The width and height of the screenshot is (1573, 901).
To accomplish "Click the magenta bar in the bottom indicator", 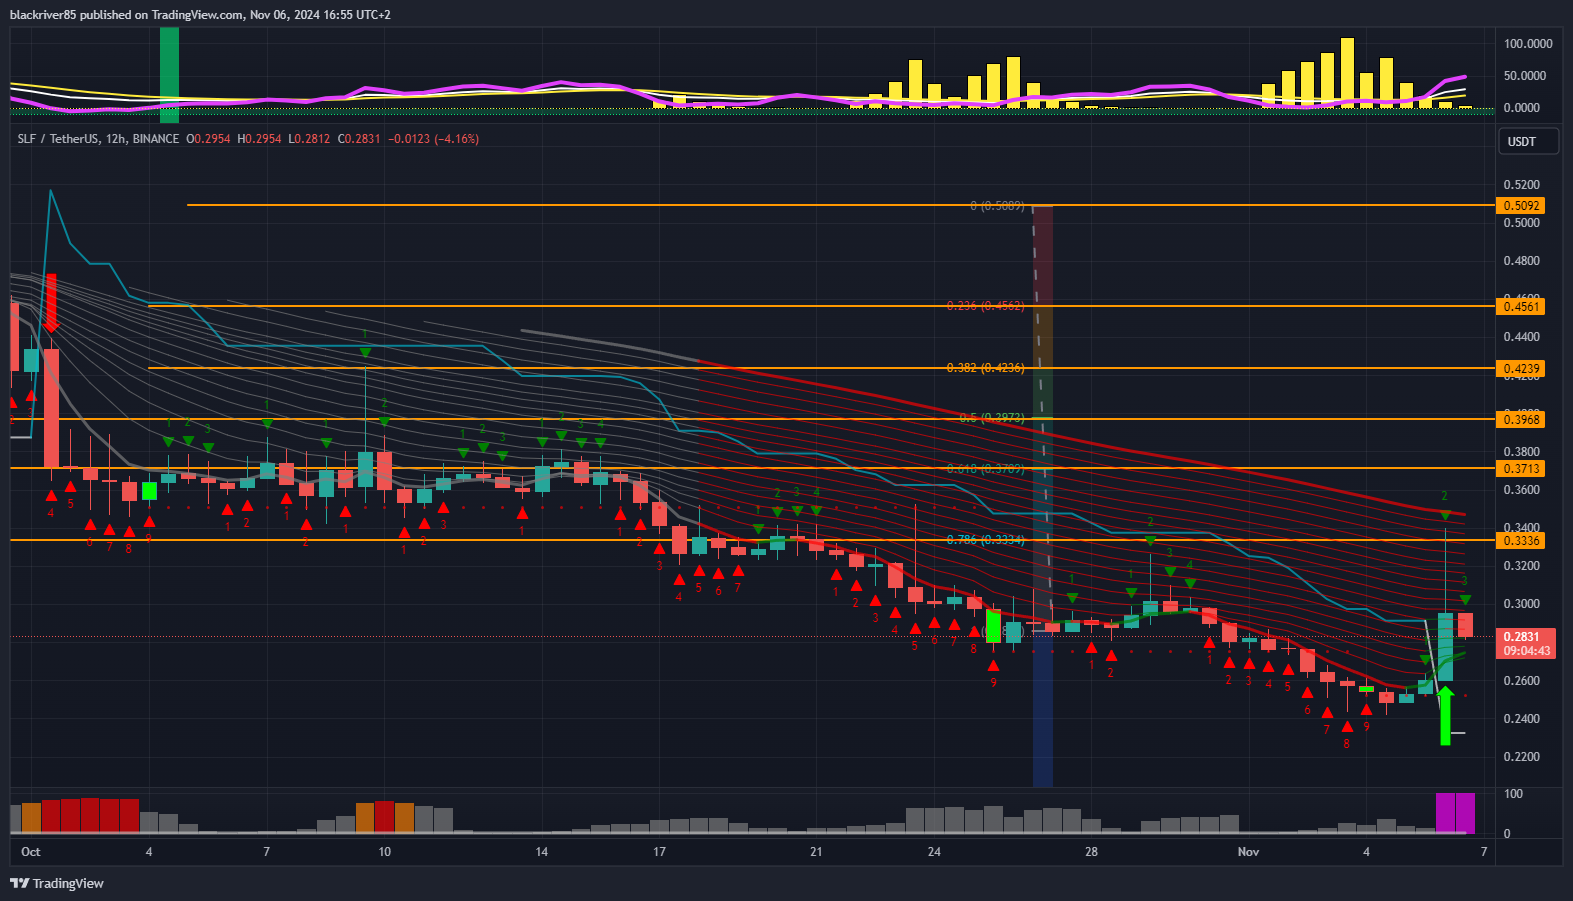I will [1455, 813].
